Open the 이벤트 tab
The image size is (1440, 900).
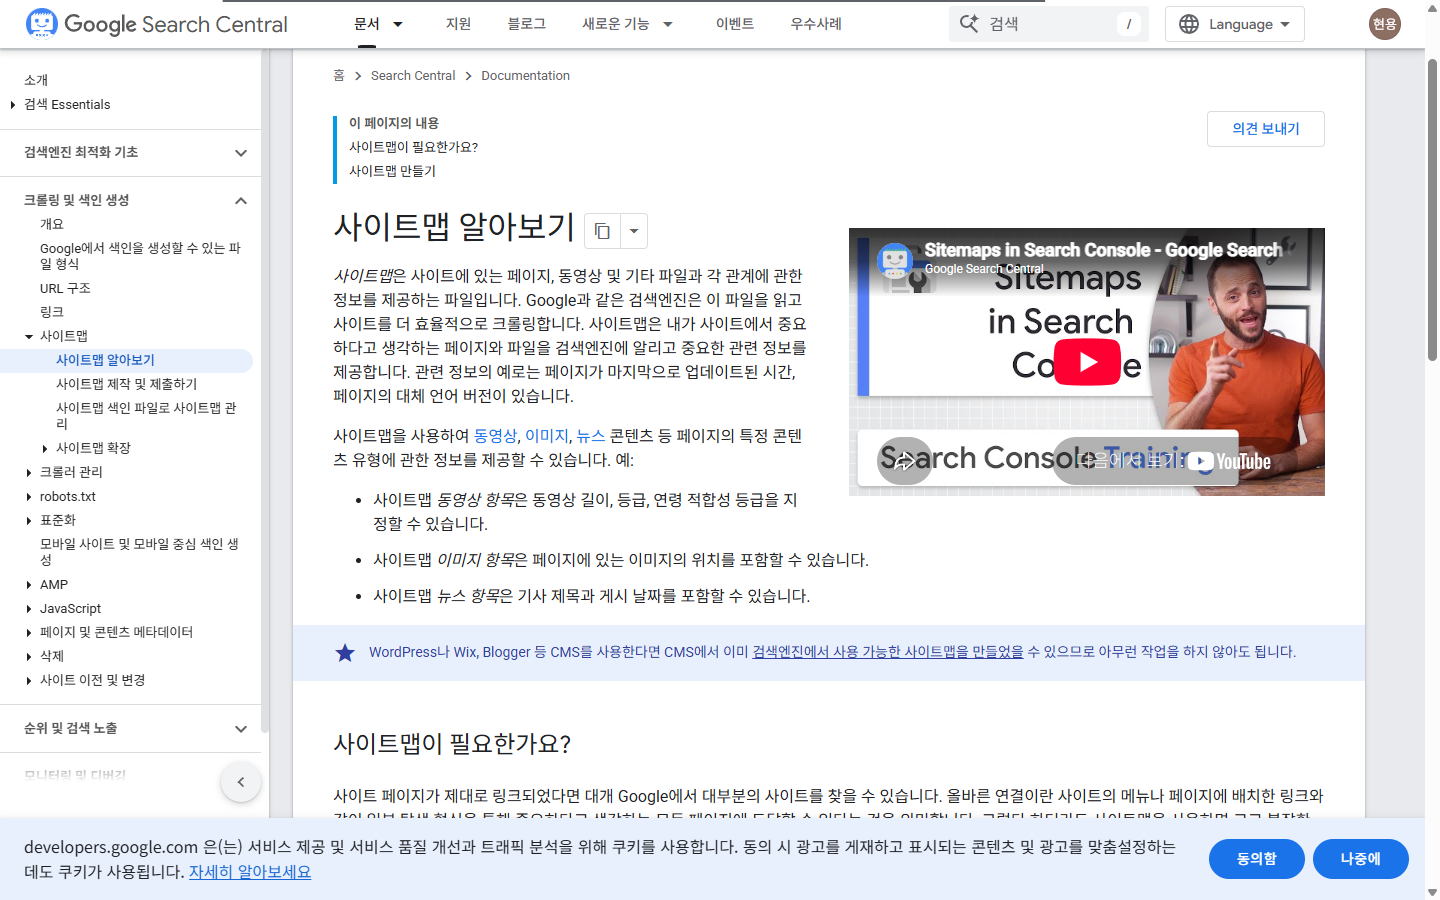pos(735,24)
